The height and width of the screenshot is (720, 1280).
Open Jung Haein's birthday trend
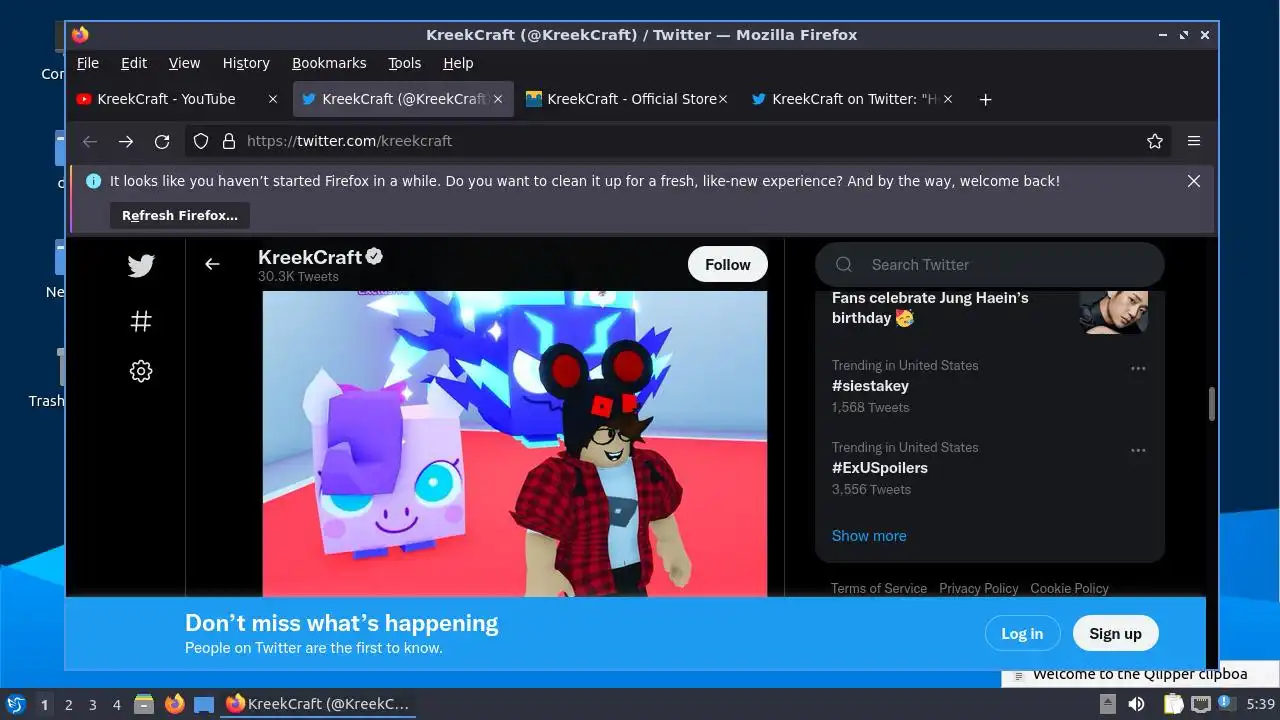coord(930,308)
